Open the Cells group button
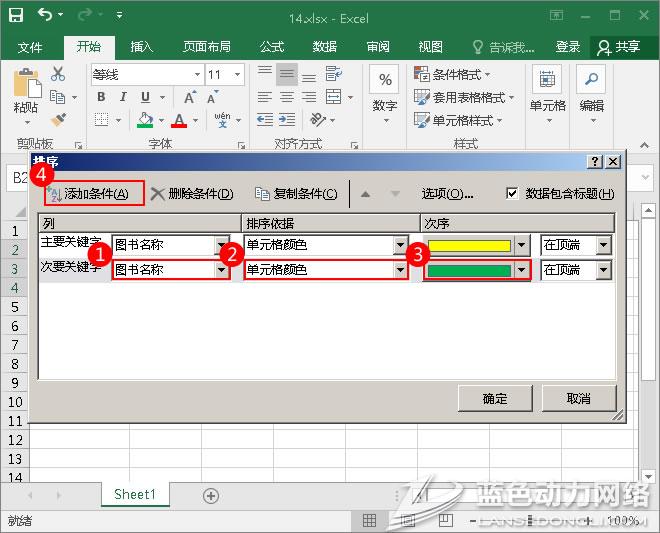Screen dimensions: 660x533 coord(547,94)
